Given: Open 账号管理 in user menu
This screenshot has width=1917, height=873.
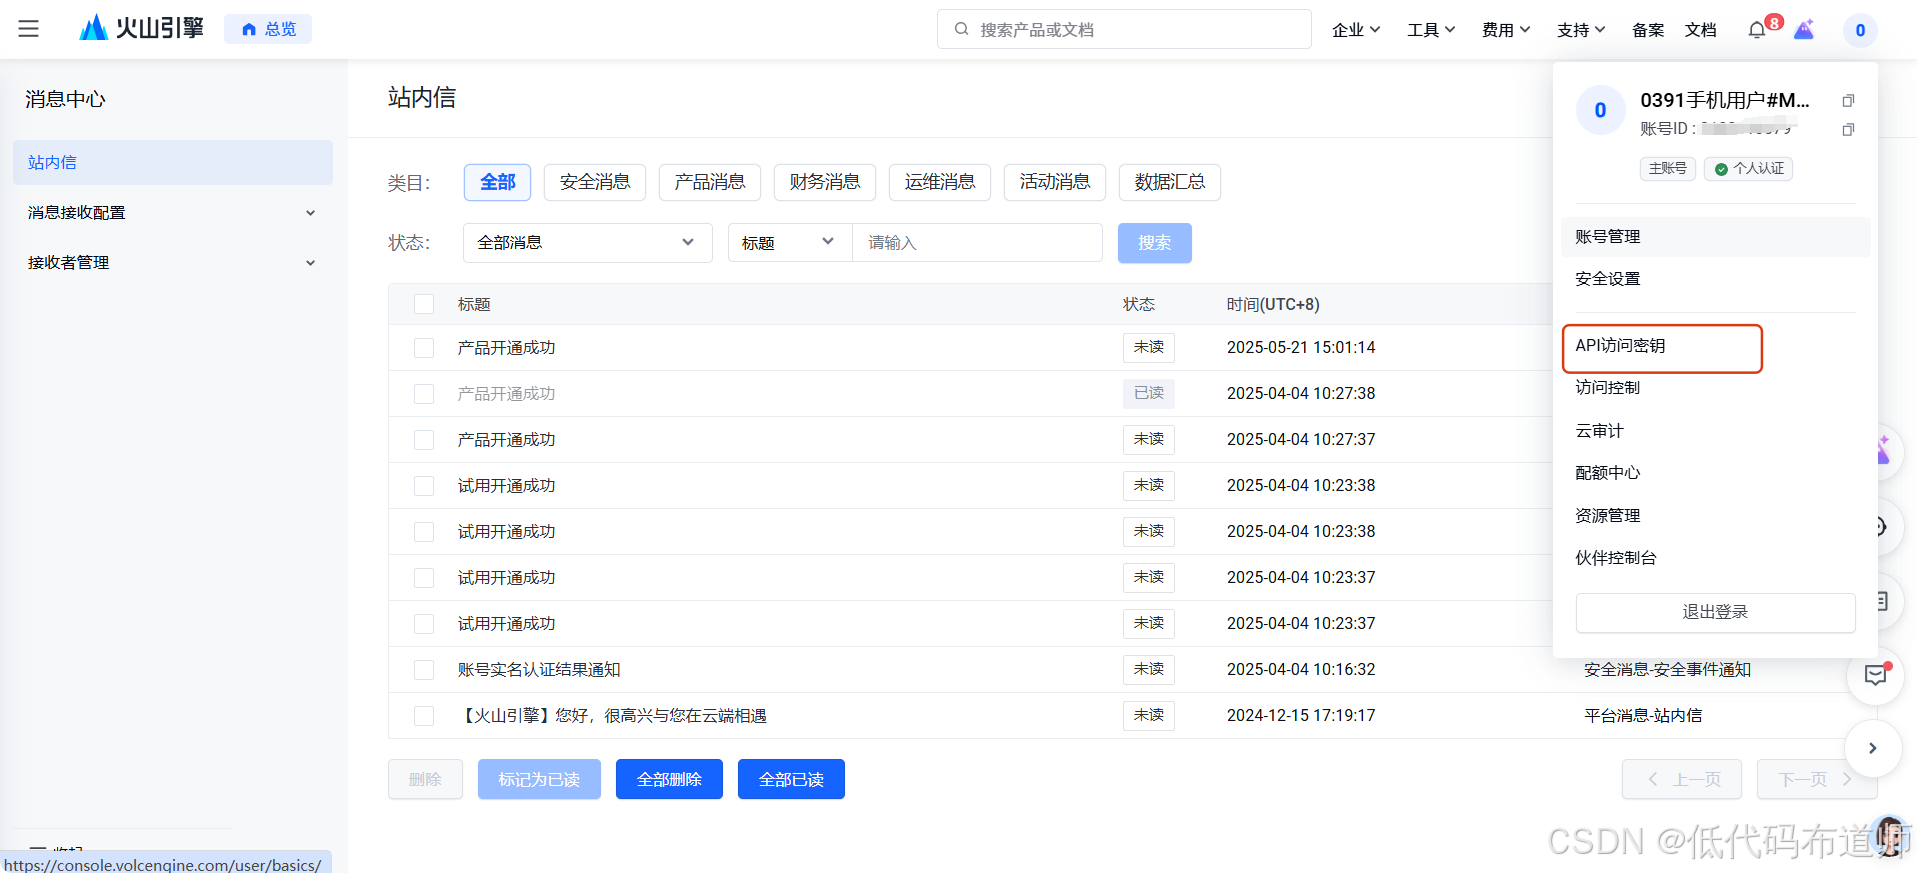Looking at the screenshot, I should 1715,237.
